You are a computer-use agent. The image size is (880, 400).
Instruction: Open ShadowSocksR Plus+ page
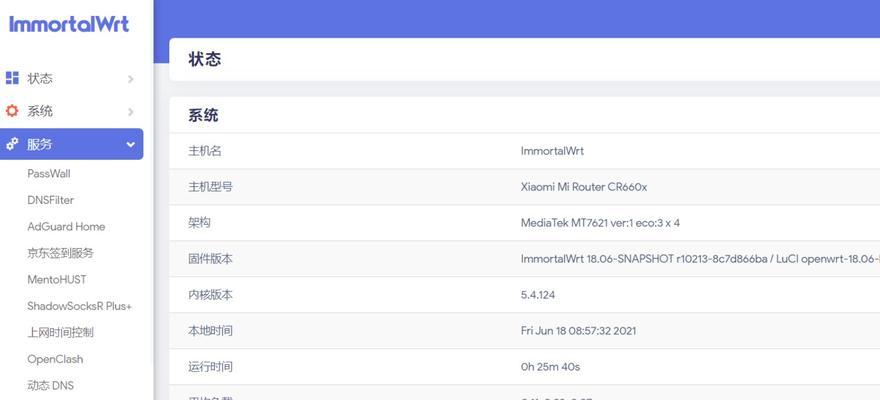(x=79, y=306)
